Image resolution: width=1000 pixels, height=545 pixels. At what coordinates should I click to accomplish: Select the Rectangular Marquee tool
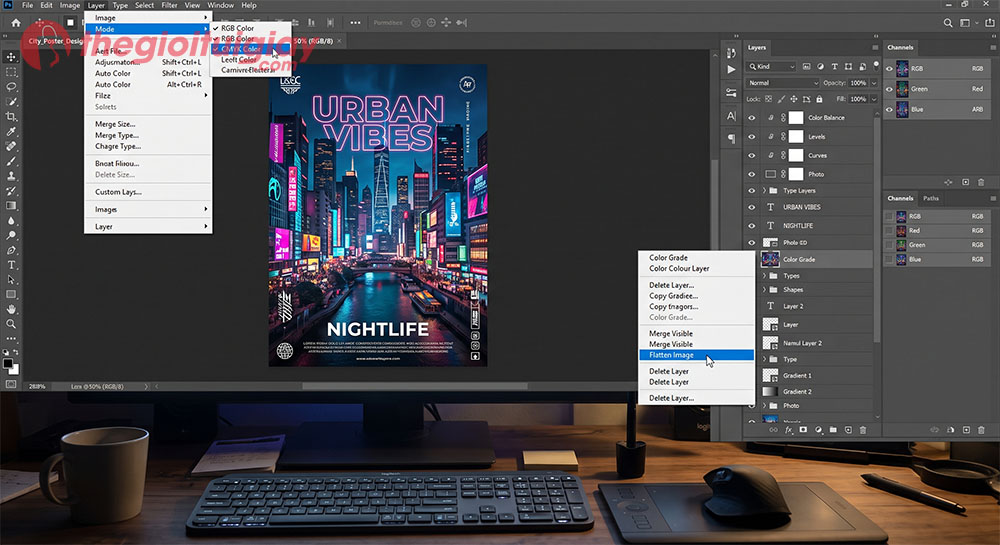click(11, 72)
